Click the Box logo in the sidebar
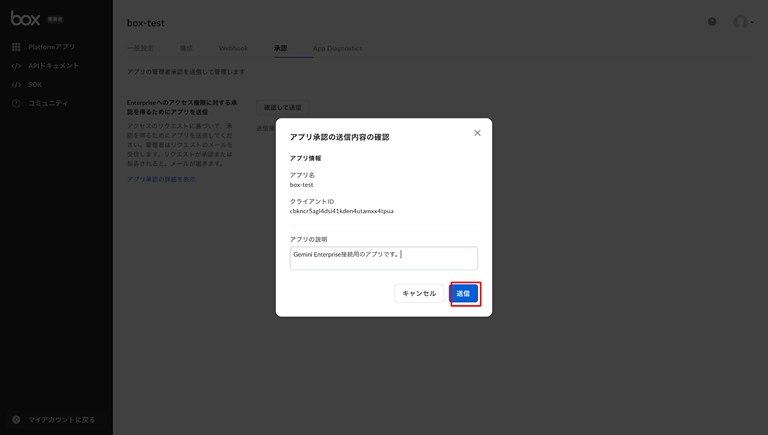Viewport: 768px width, 435px height. 25,19
